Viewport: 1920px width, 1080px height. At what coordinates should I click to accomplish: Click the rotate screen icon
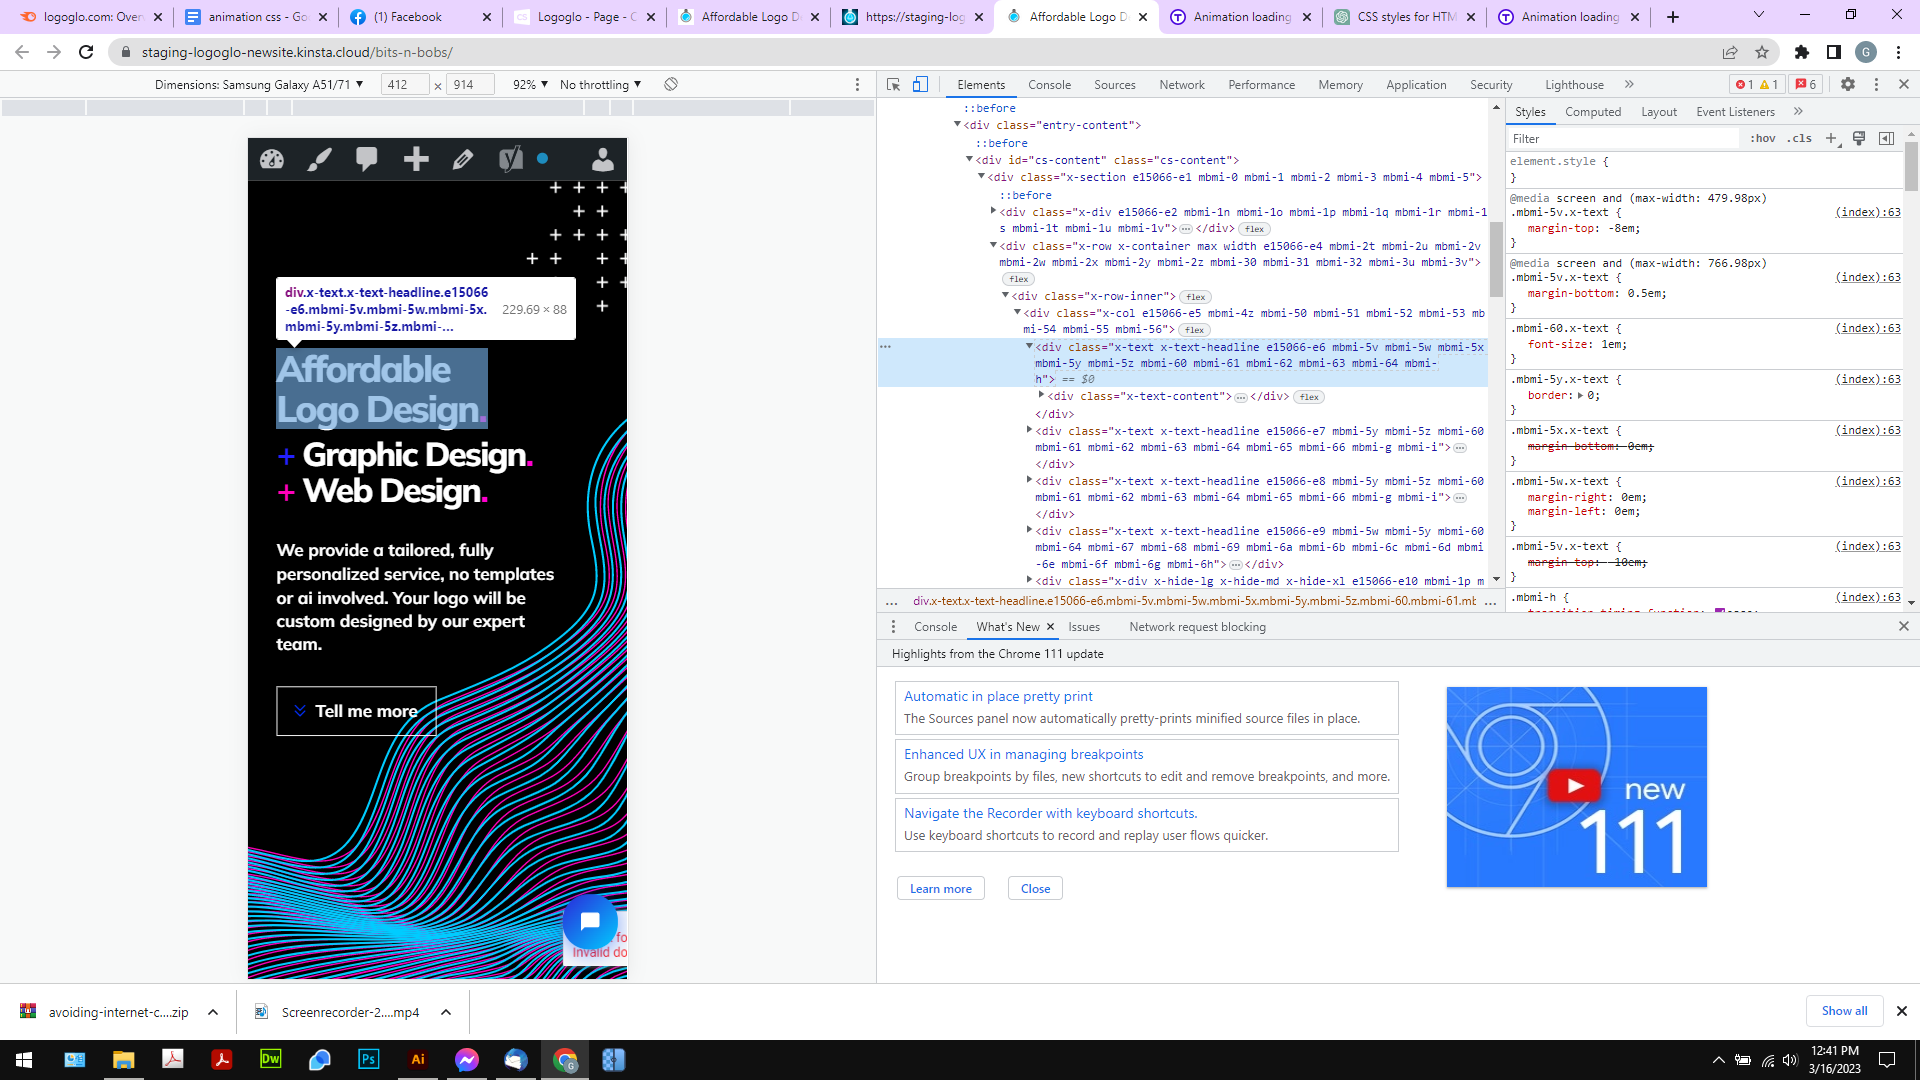tap(671, 85)
